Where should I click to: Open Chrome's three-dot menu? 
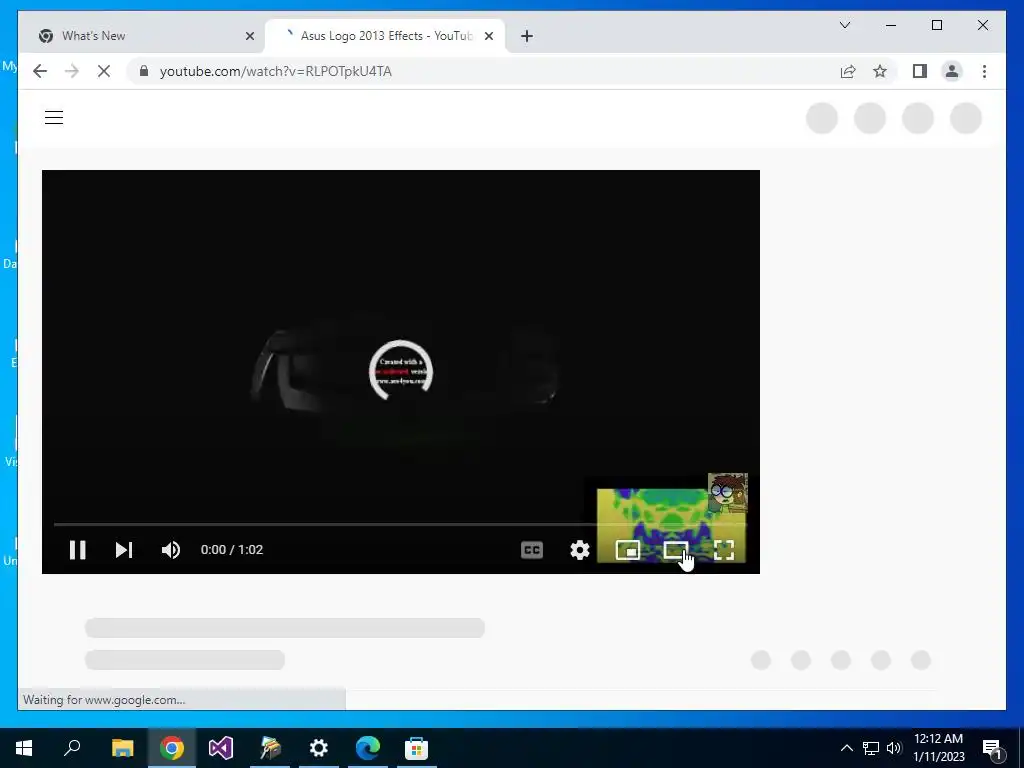pos(984,71)
